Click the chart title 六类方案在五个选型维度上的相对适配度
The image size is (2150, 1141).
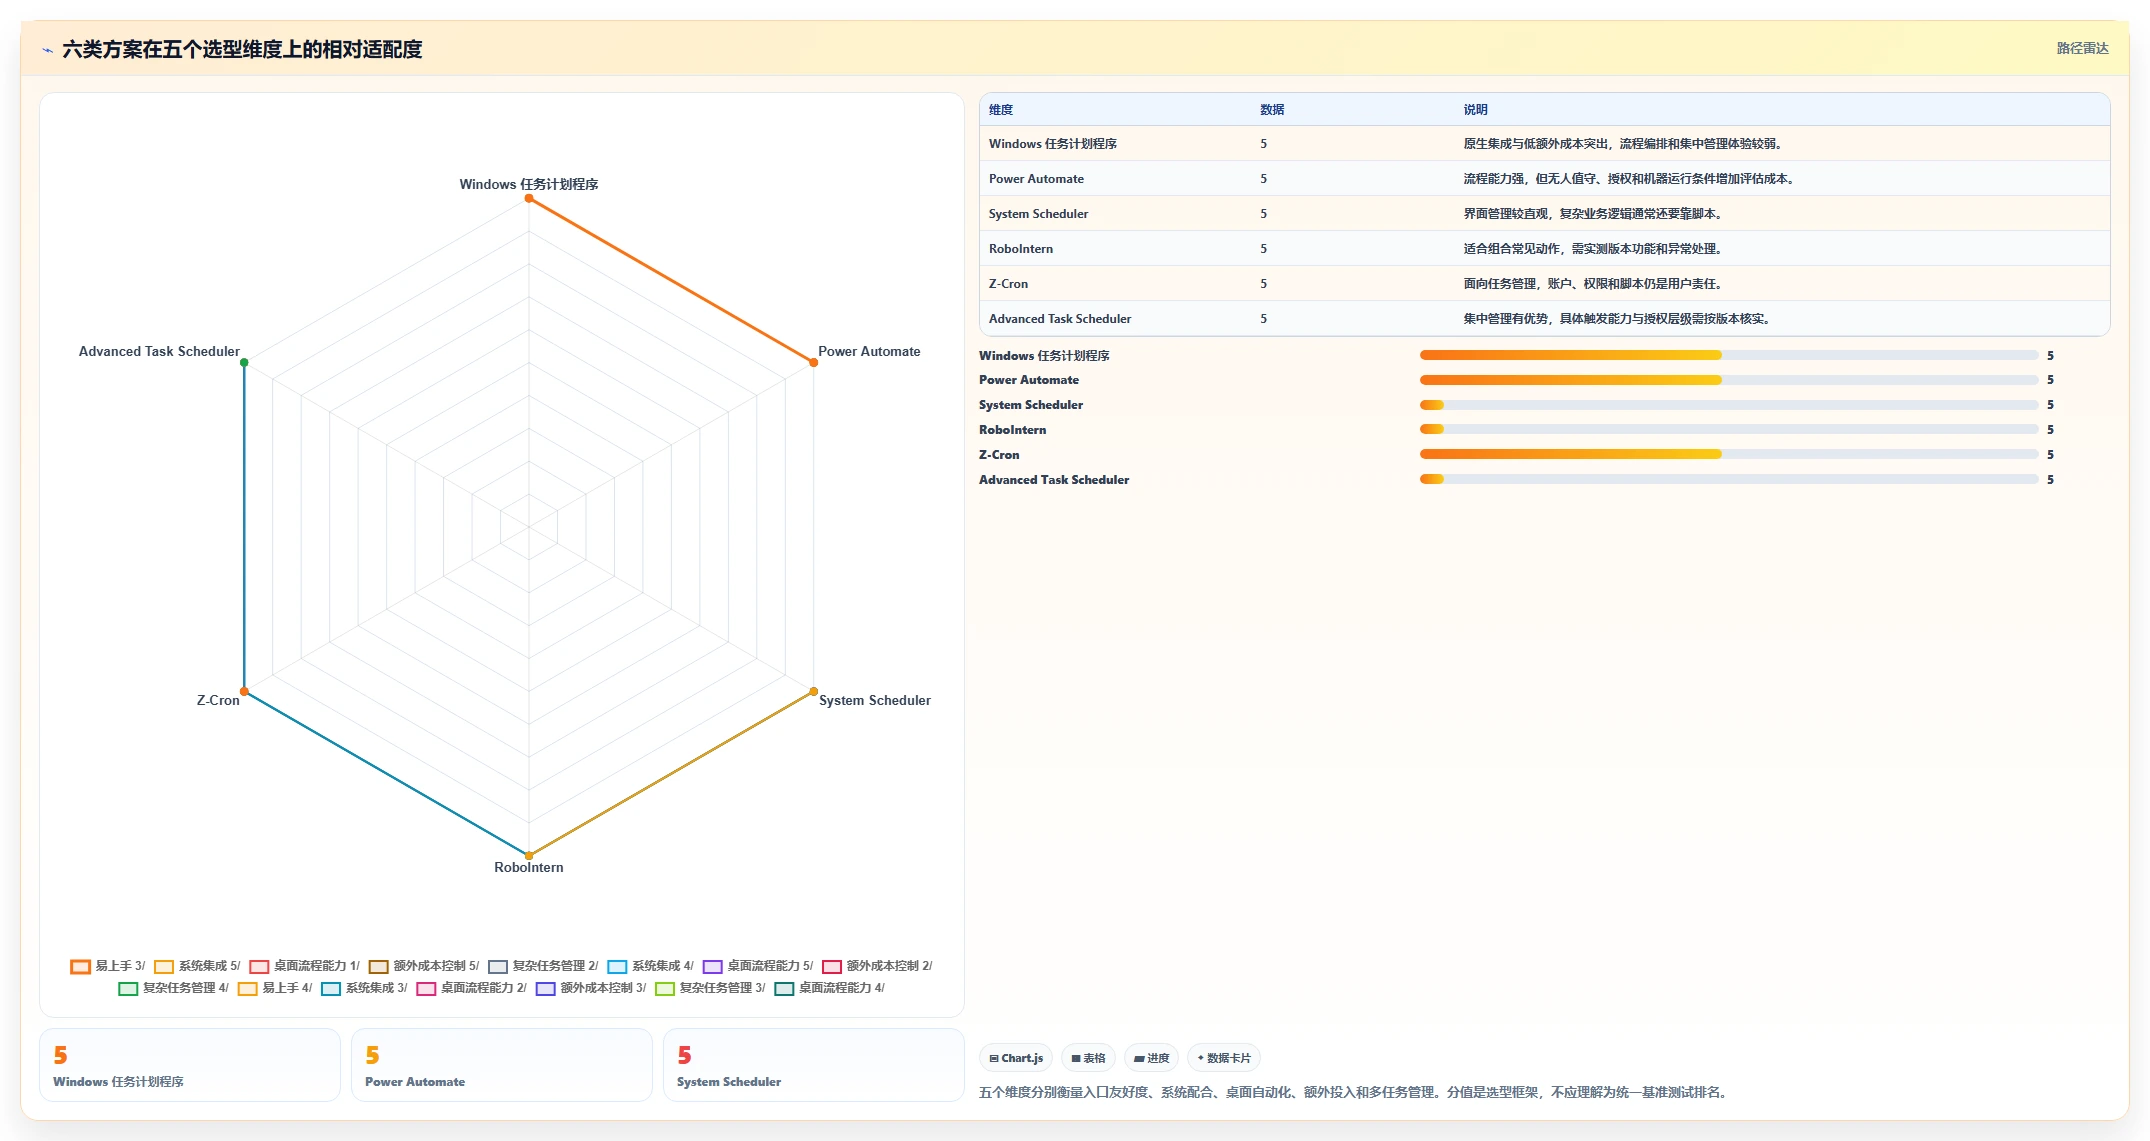click(242, 49)
